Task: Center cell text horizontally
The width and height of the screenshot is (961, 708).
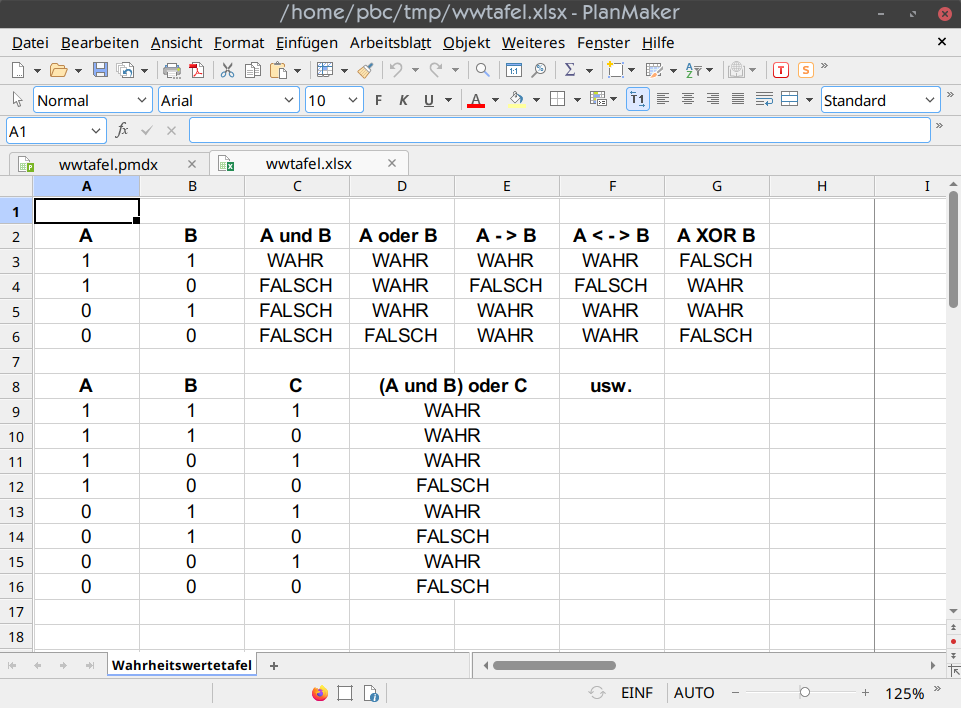Action: click(x=688, y=99)
